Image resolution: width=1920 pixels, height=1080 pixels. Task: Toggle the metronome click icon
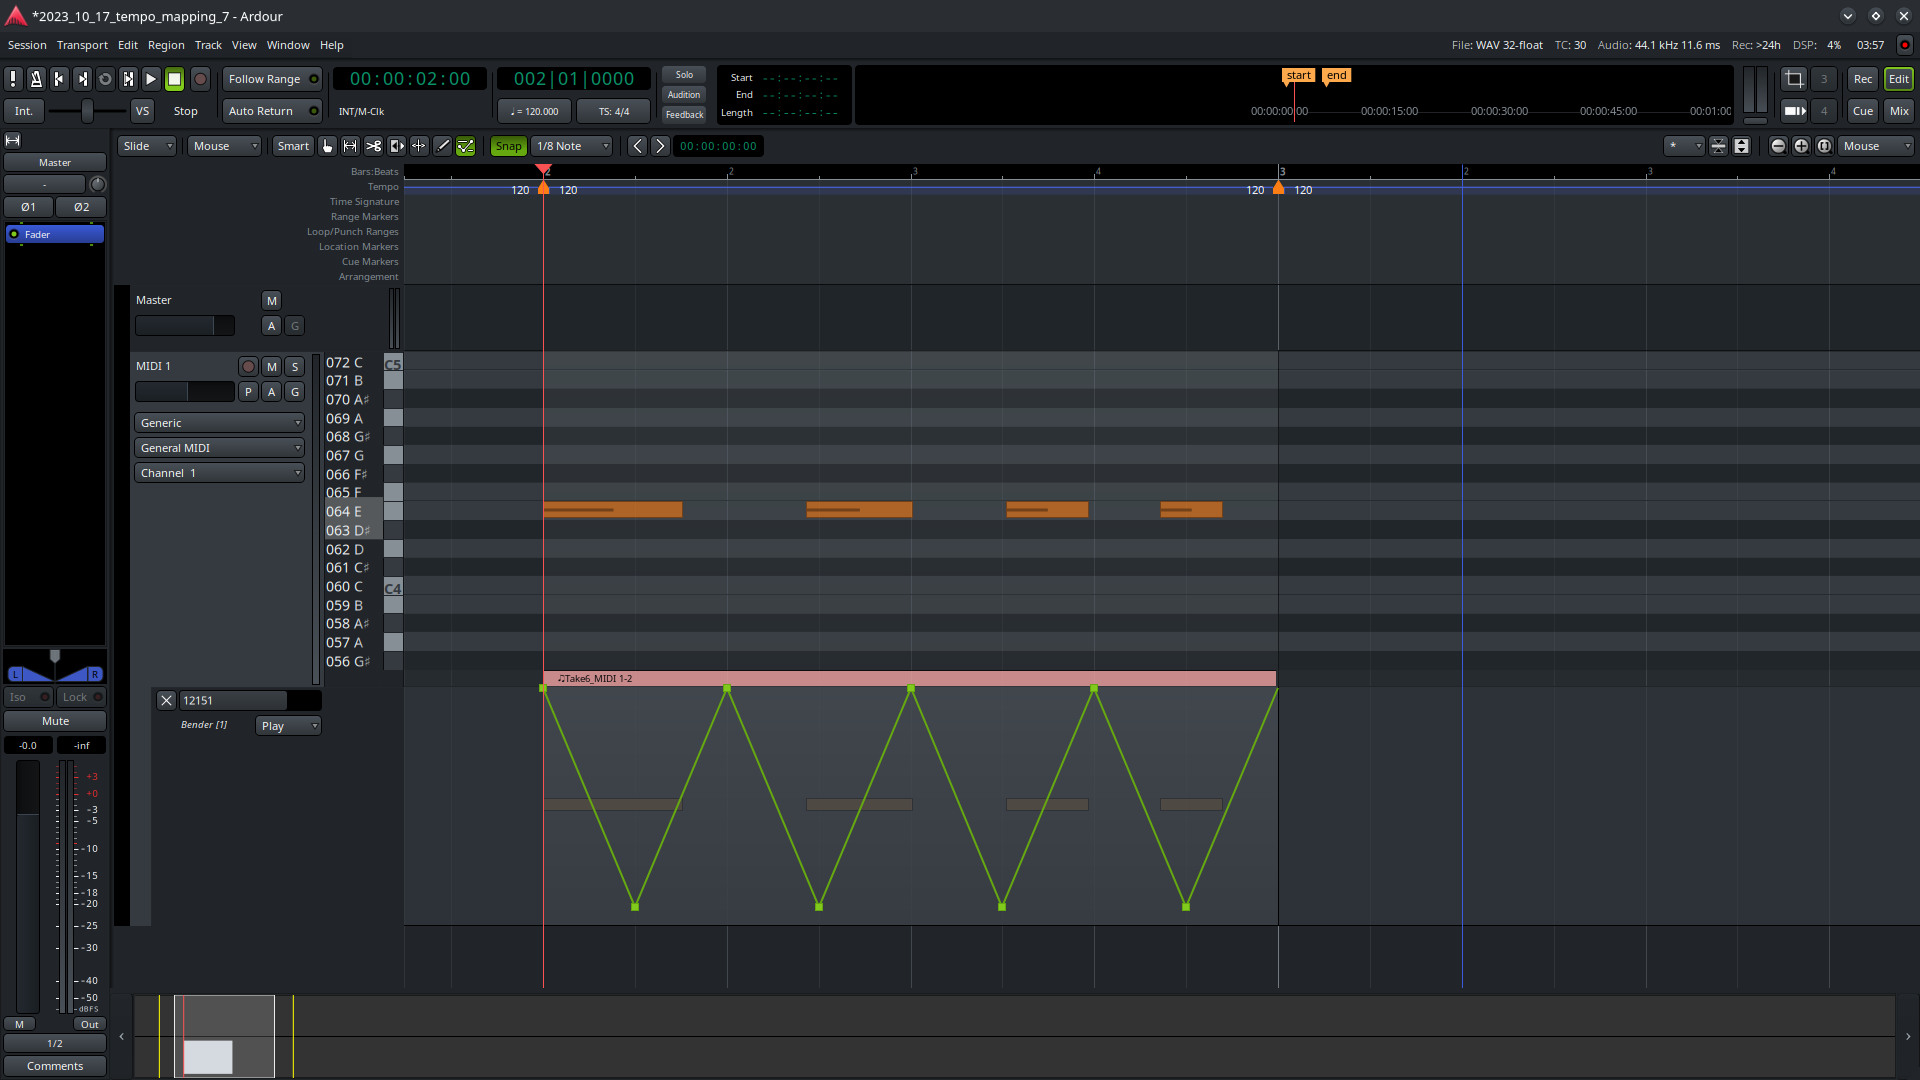pyautogui.click(x=36, y=79)
